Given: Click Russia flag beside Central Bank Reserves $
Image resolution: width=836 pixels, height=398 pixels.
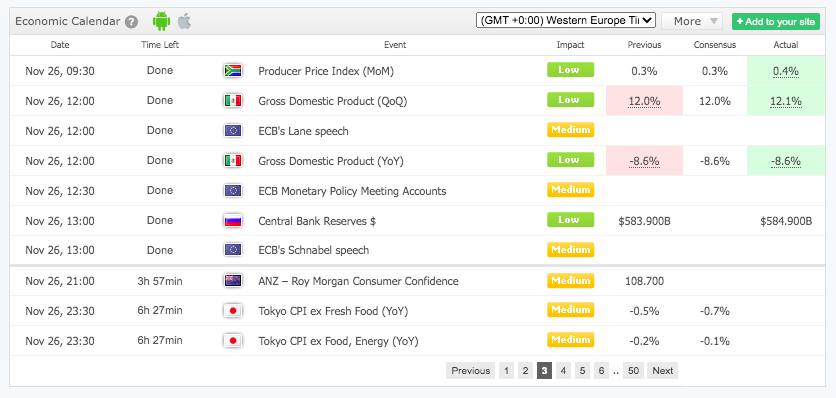Looking at the screenshot, I should point(233,220).
